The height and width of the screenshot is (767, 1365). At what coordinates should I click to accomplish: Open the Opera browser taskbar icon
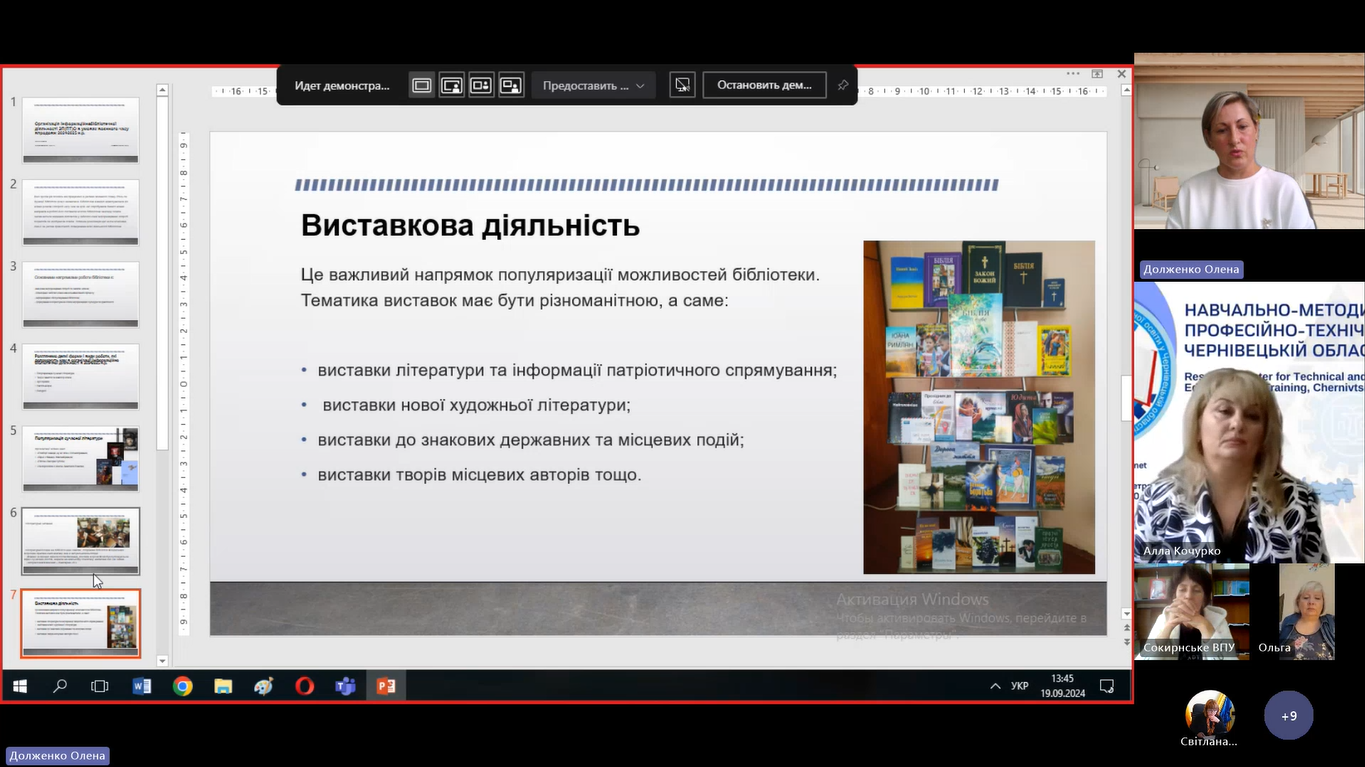click(x=304, y=686)
